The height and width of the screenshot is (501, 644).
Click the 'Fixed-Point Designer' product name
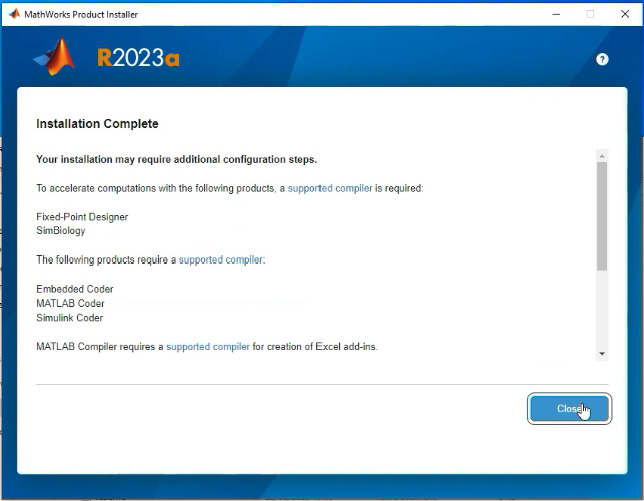82,217
